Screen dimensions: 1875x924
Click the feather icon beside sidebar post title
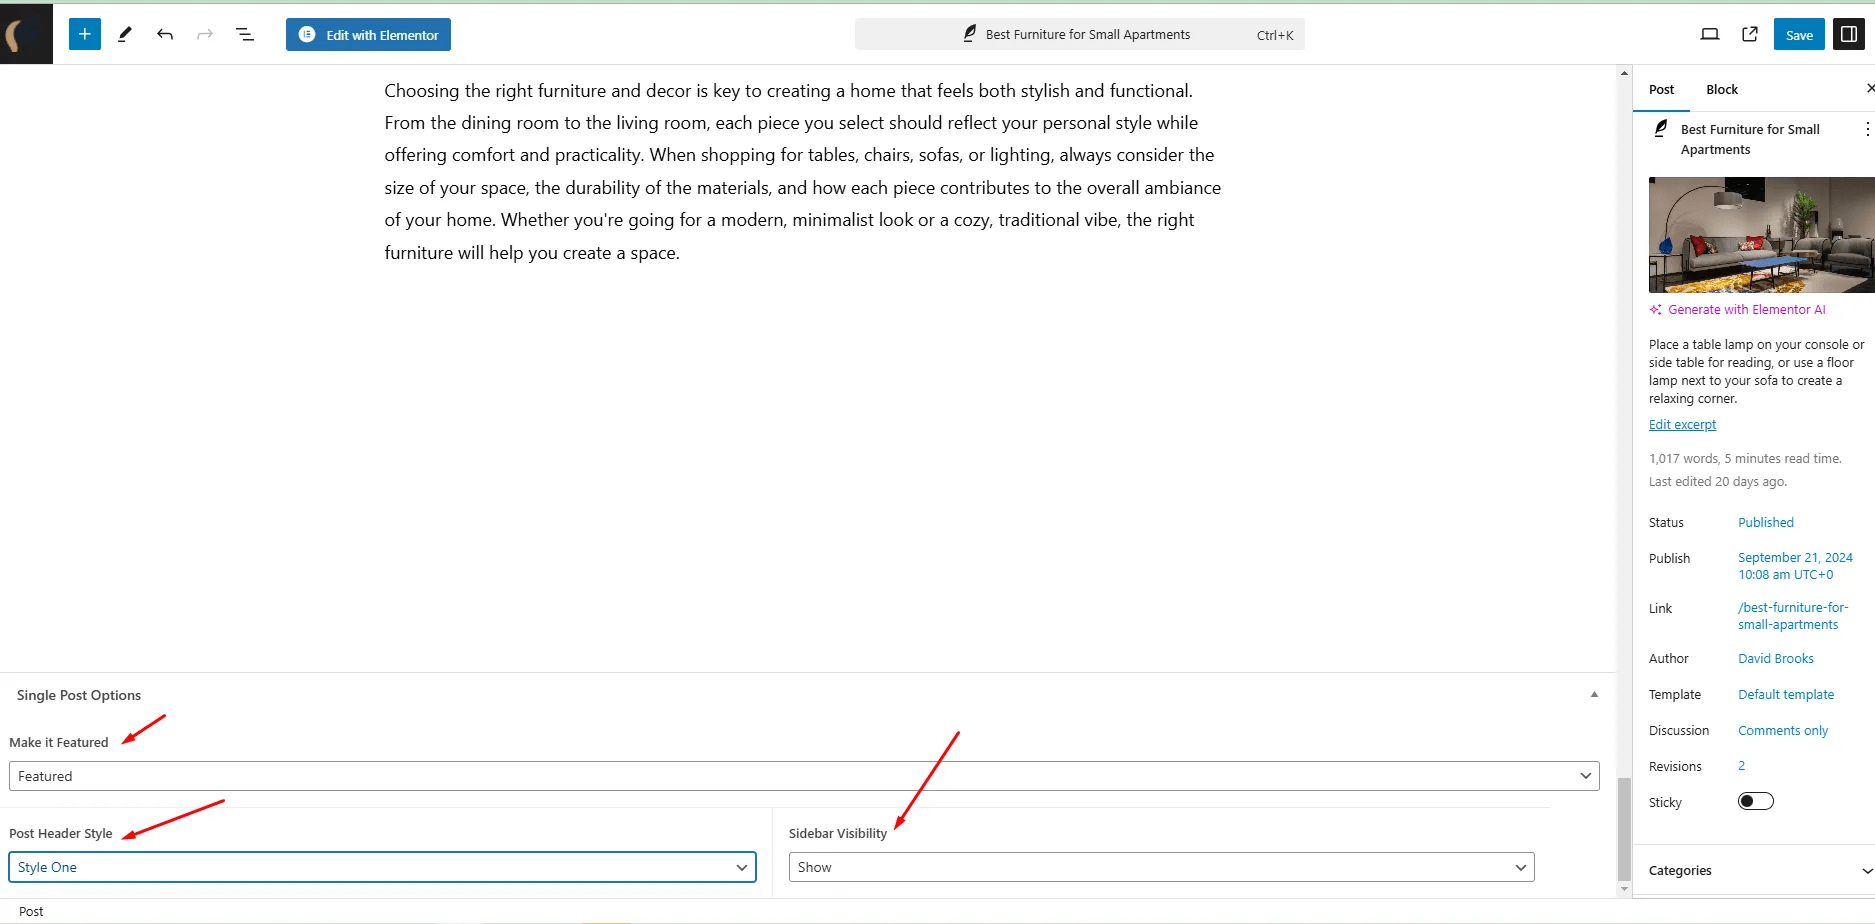[x=1661, y=129]
